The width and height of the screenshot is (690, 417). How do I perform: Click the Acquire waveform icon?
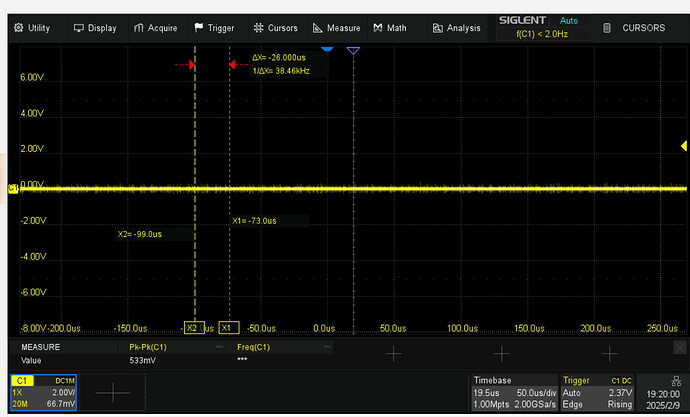[139, 28]
